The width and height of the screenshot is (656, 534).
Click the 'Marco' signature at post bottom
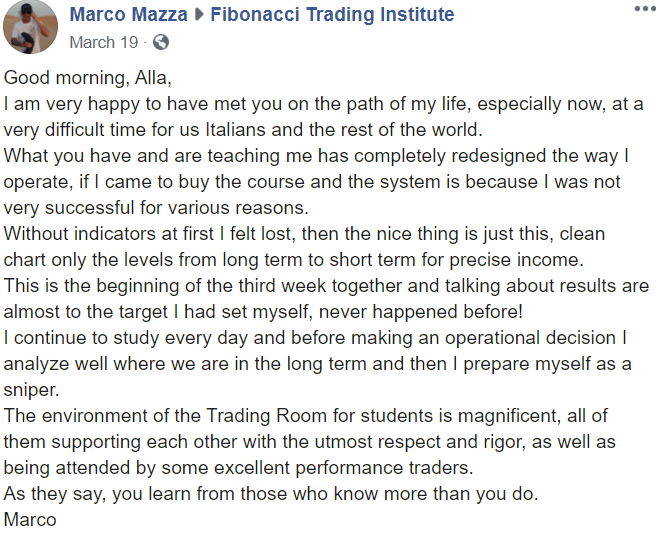(30, 520)
